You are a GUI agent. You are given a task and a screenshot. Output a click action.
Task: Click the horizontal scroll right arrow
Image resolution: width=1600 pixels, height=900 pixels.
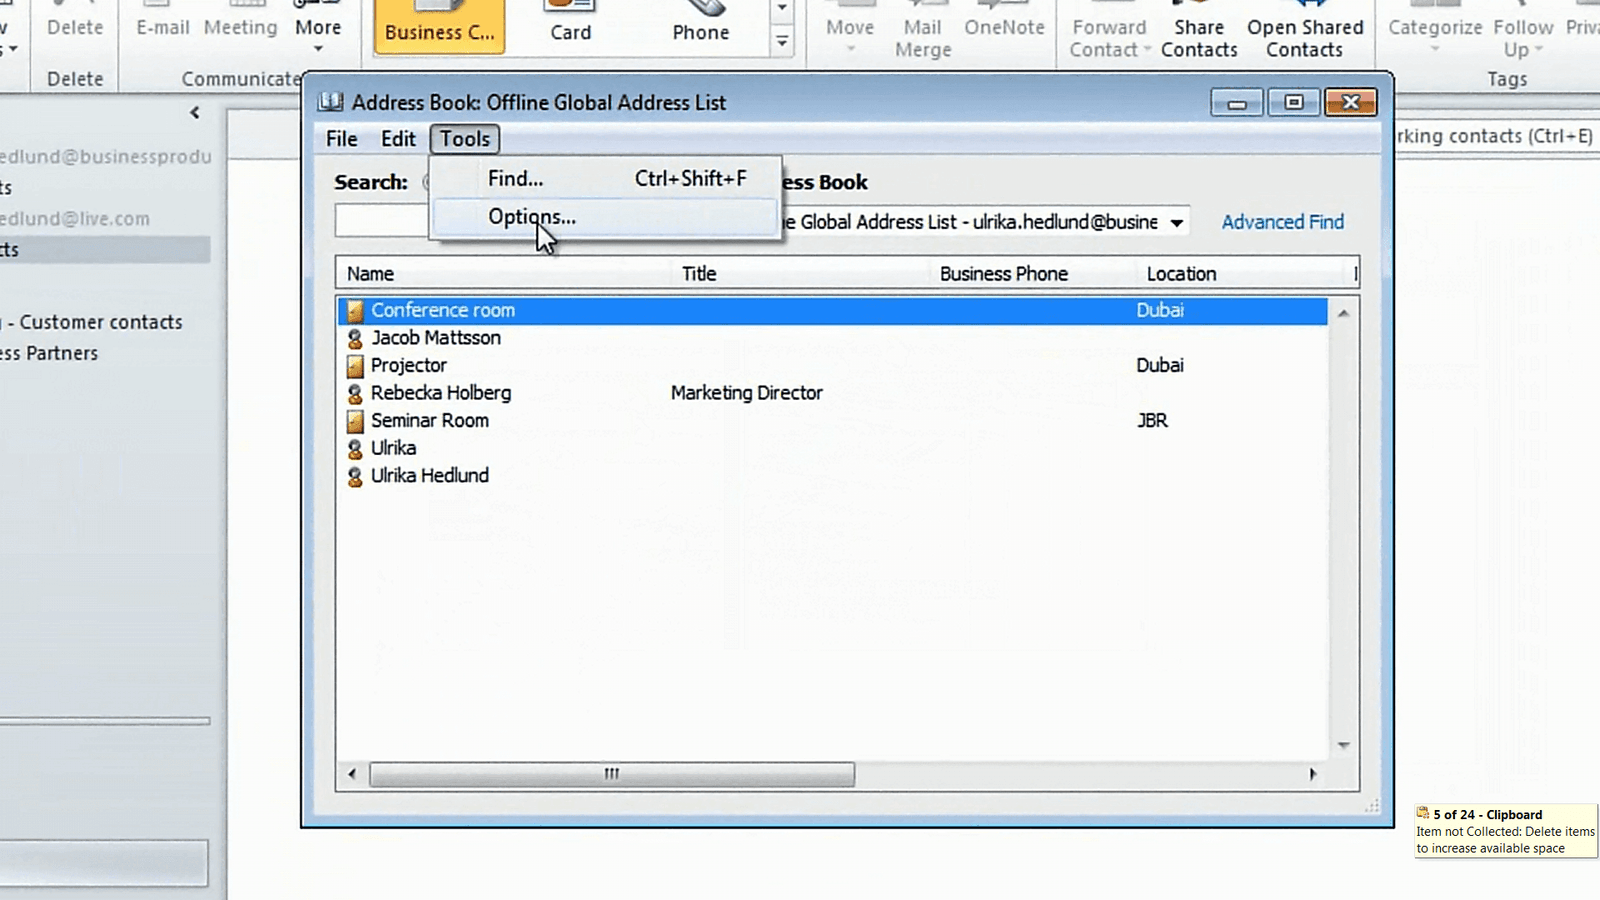tap(1312, 774)
